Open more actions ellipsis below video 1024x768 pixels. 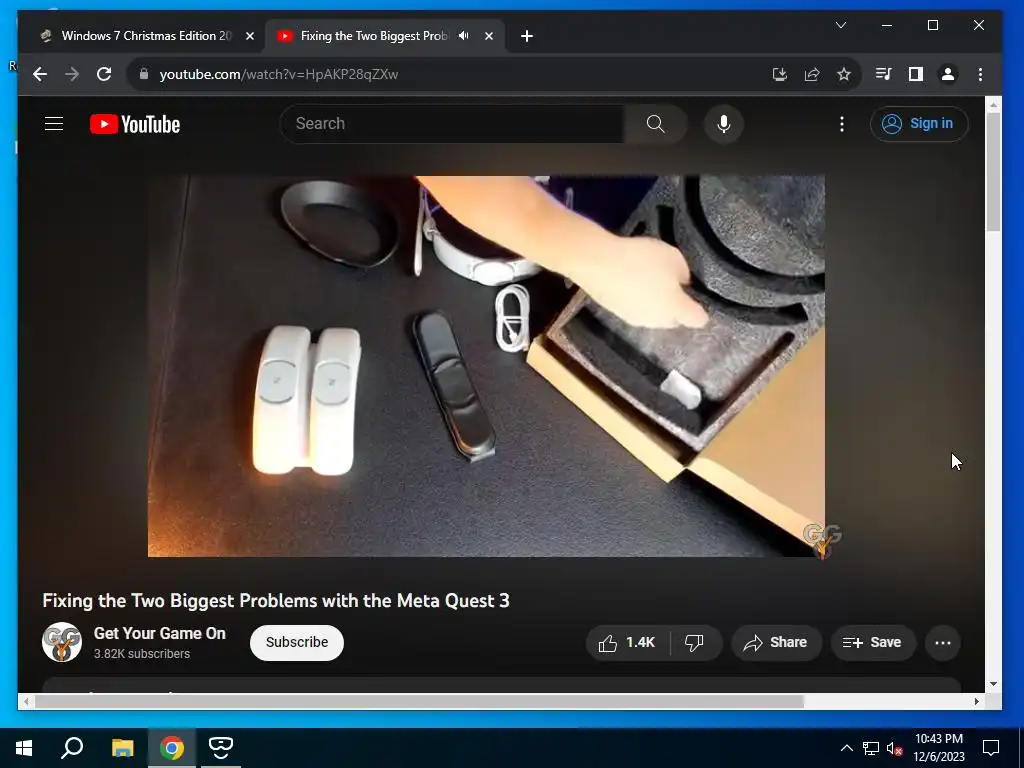click(x=942, y=643)
